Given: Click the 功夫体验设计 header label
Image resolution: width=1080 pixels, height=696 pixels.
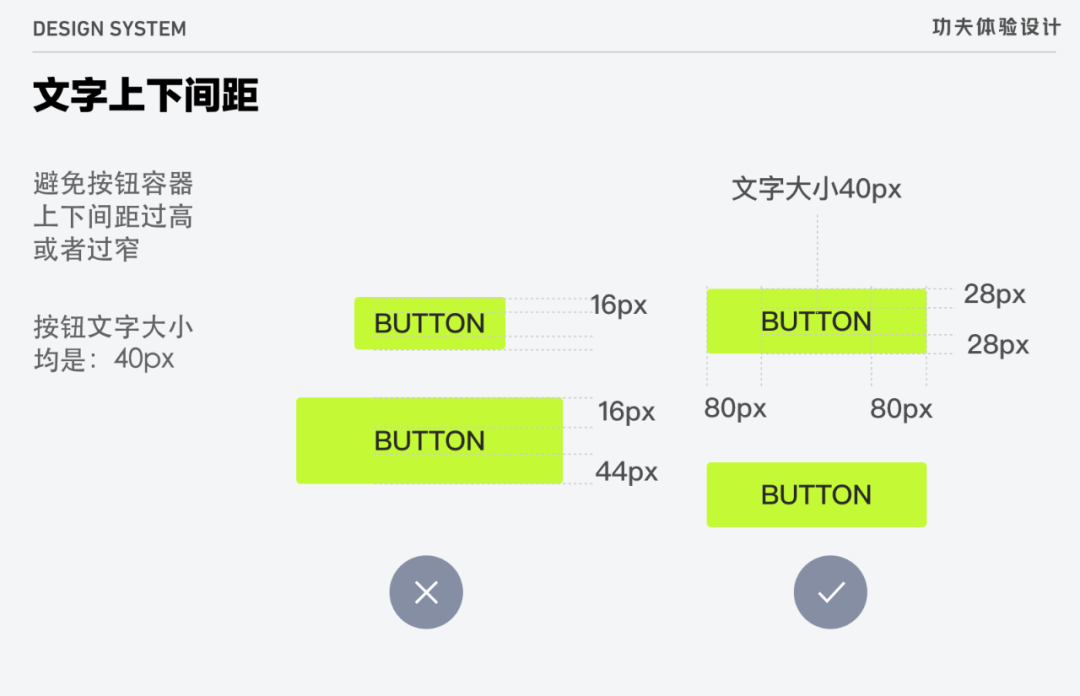Looking at the screenshot, I should pyautogui.click(x=996, y=28).
